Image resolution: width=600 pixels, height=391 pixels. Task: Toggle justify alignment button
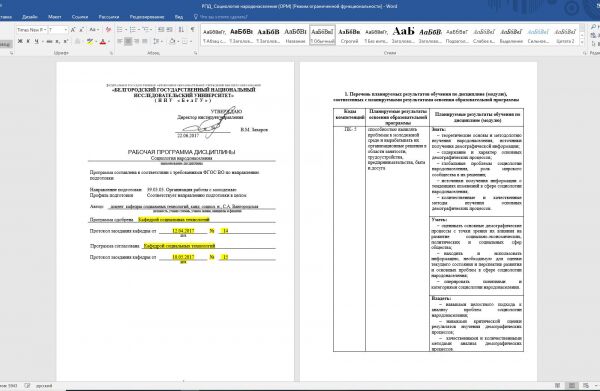pos(145,41)
